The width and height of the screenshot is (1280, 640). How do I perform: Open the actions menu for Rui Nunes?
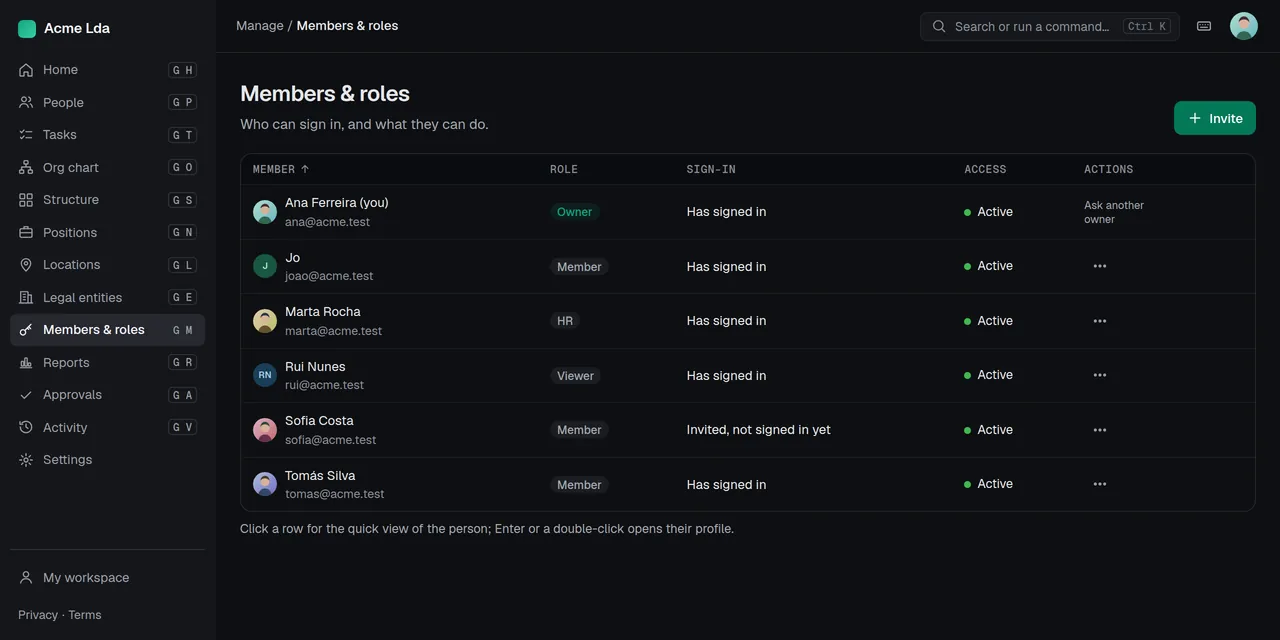(1100, 375)
